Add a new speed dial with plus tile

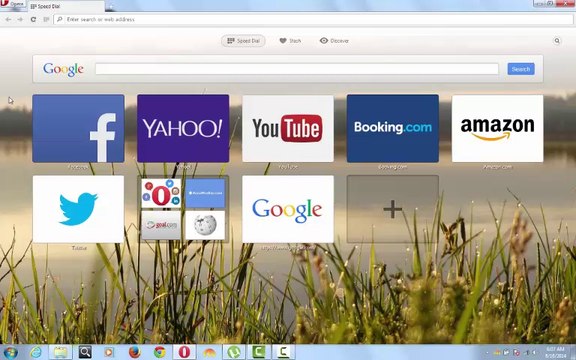[x=393, y=209]
